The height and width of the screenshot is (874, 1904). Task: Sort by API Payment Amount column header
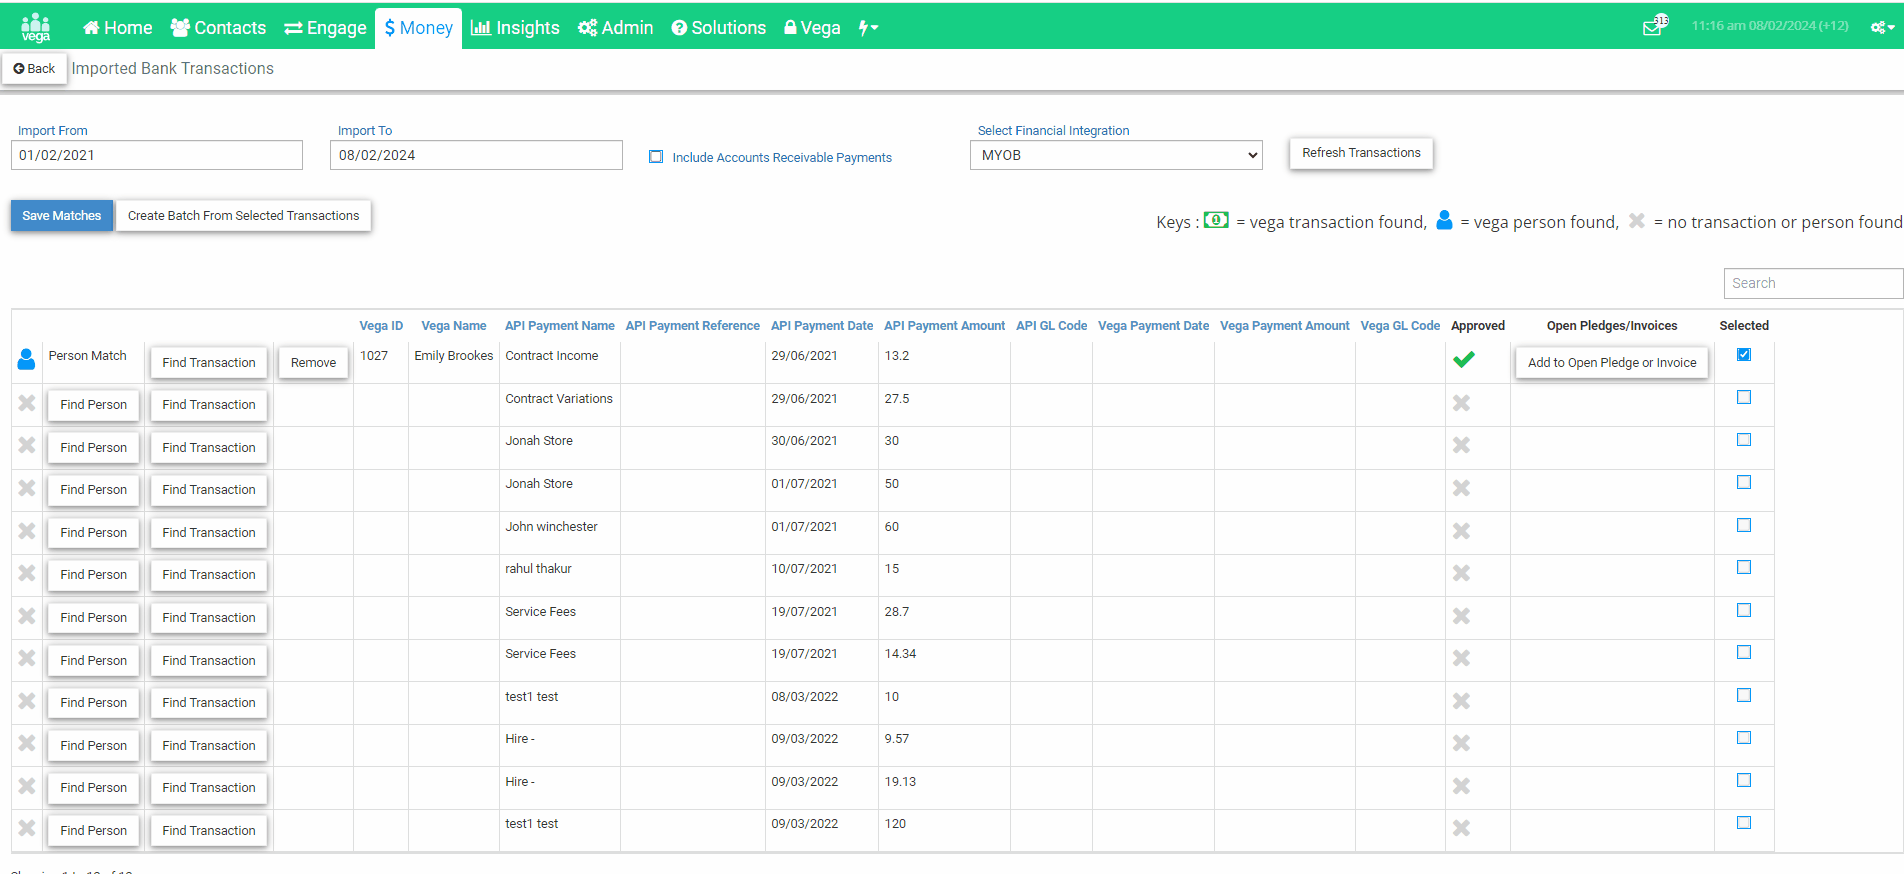944,326
